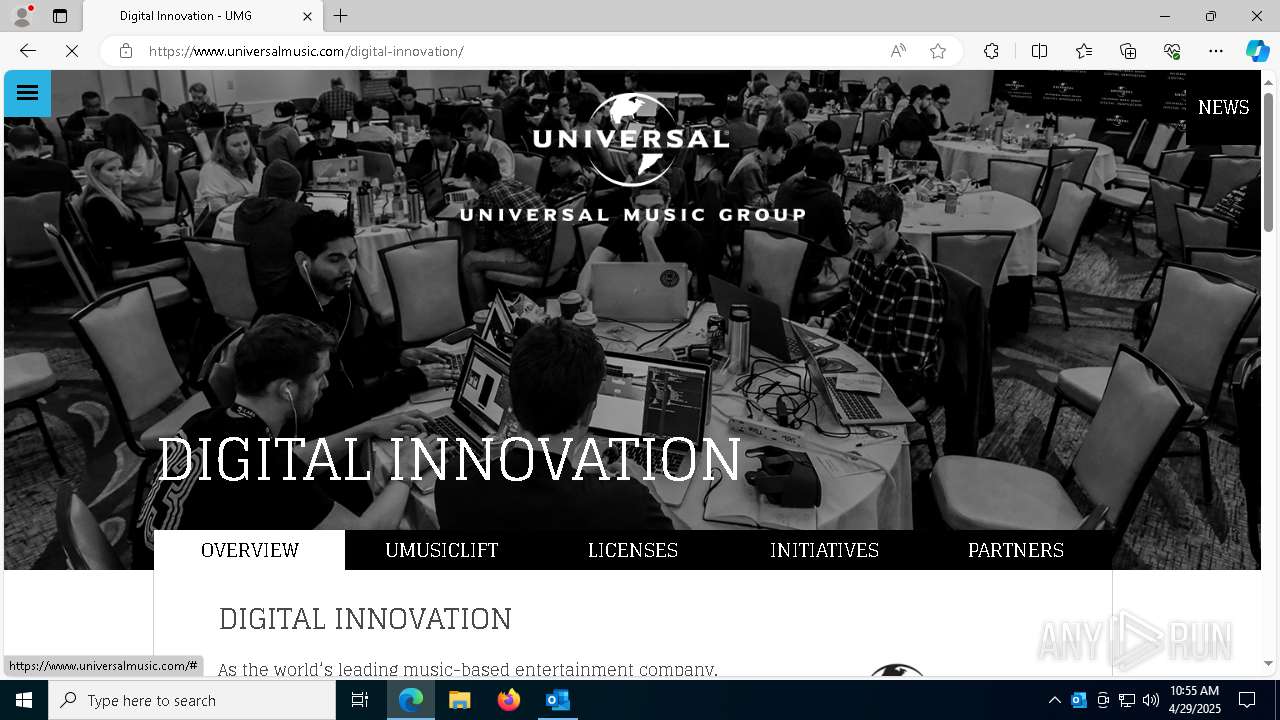Image resolution: width=1280 pixels, height=720 pixels.
Task: Open the Favorites list icon
Action: [1084, 51]
